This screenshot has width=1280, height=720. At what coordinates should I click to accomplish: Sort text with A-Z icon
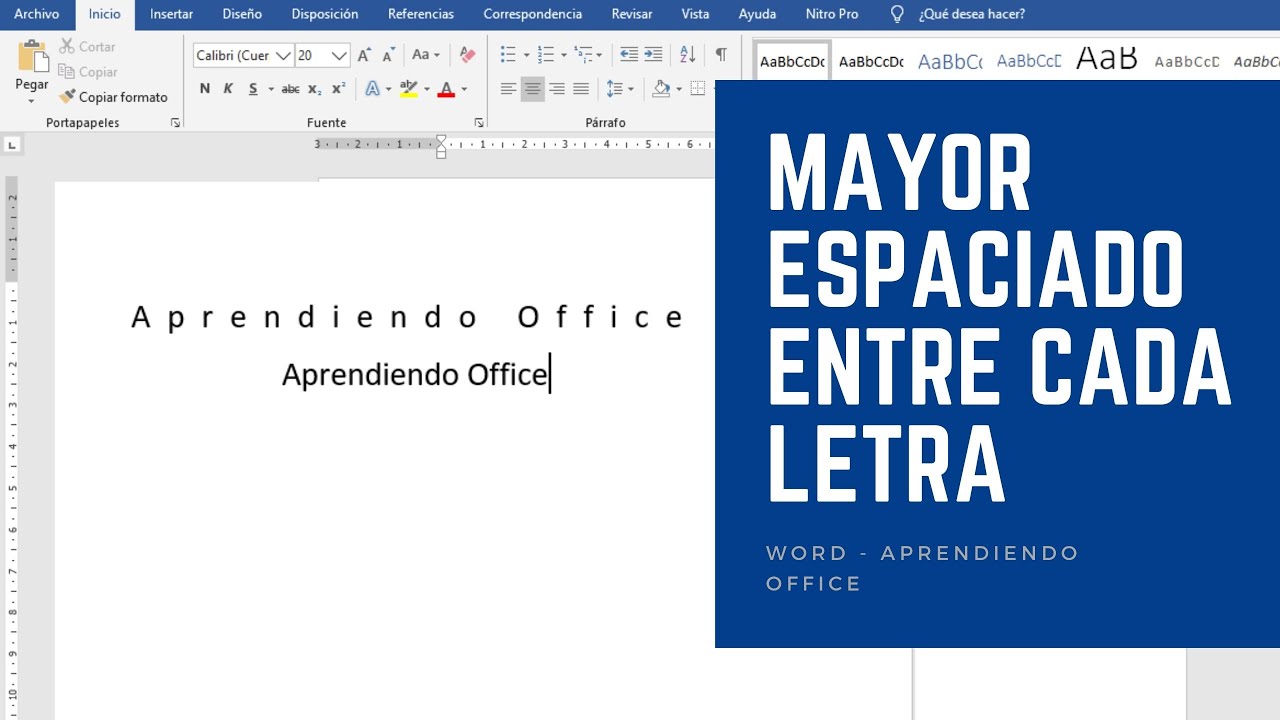(x=687, y=55)
